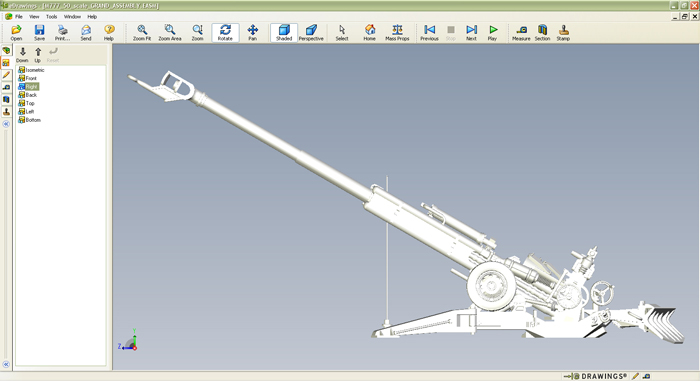
Task: Open the Tools menu
Action: 51,17
